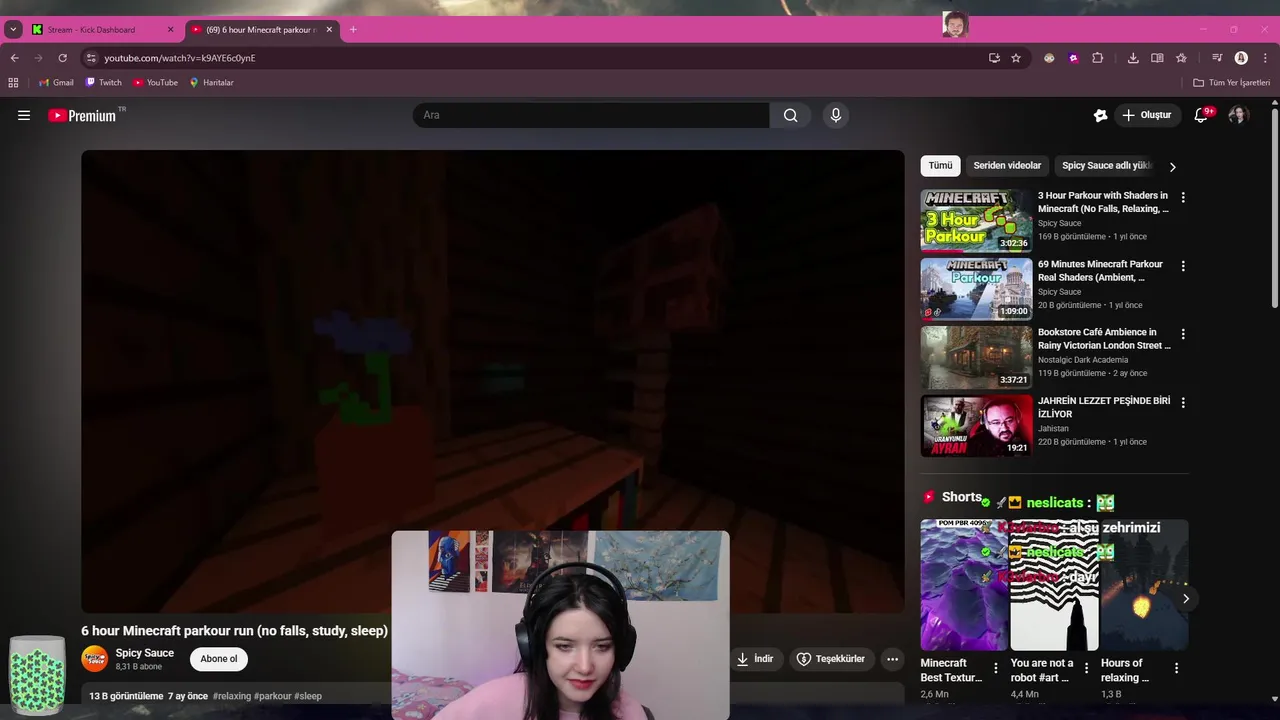This screenshot has width=1280, height=720.
Task: Click the sparkle icon beside Oluştur
Action: (x=1101, y=115)
